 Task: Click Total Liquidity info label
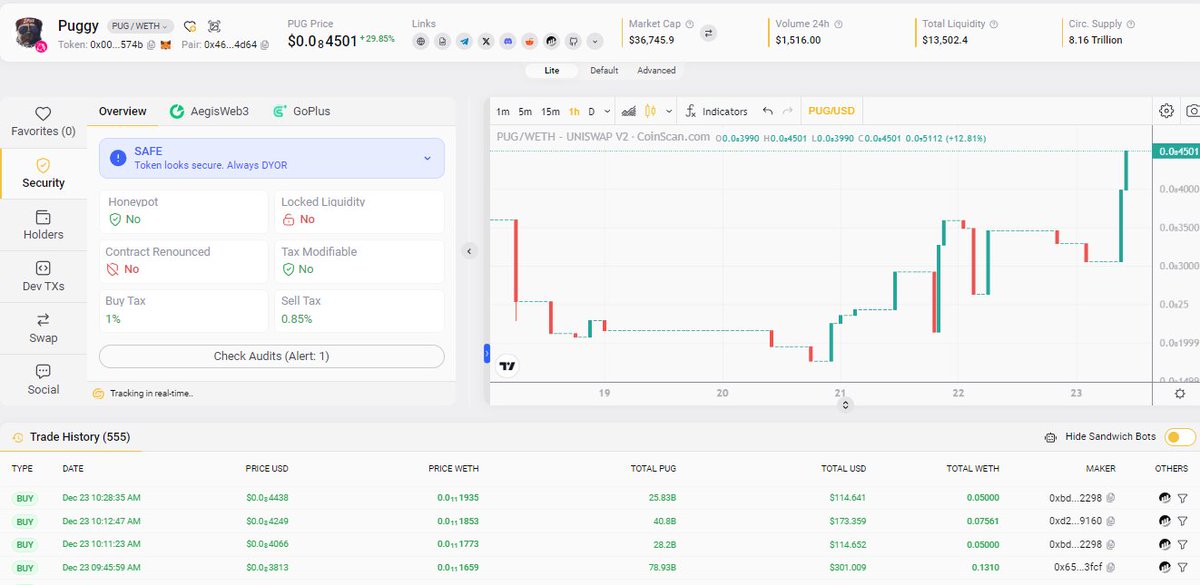click(x=962, y=24)
